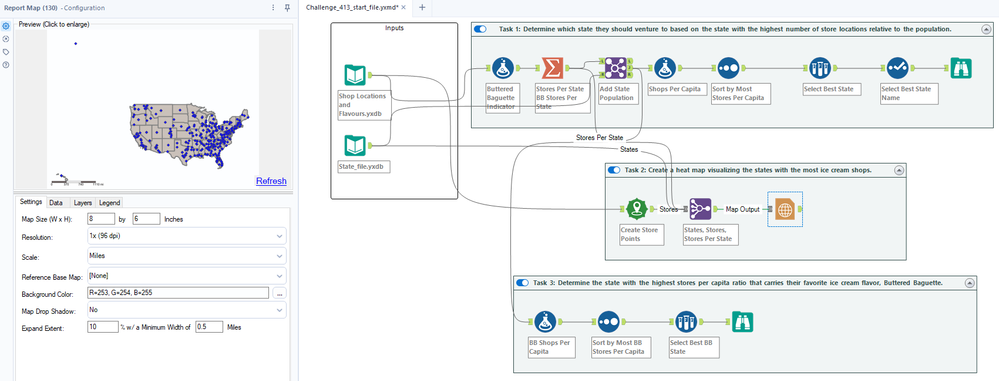Select the Stores Per State Summarize tool
This screenshot has width=999, height=381.
tap(552, 68)
